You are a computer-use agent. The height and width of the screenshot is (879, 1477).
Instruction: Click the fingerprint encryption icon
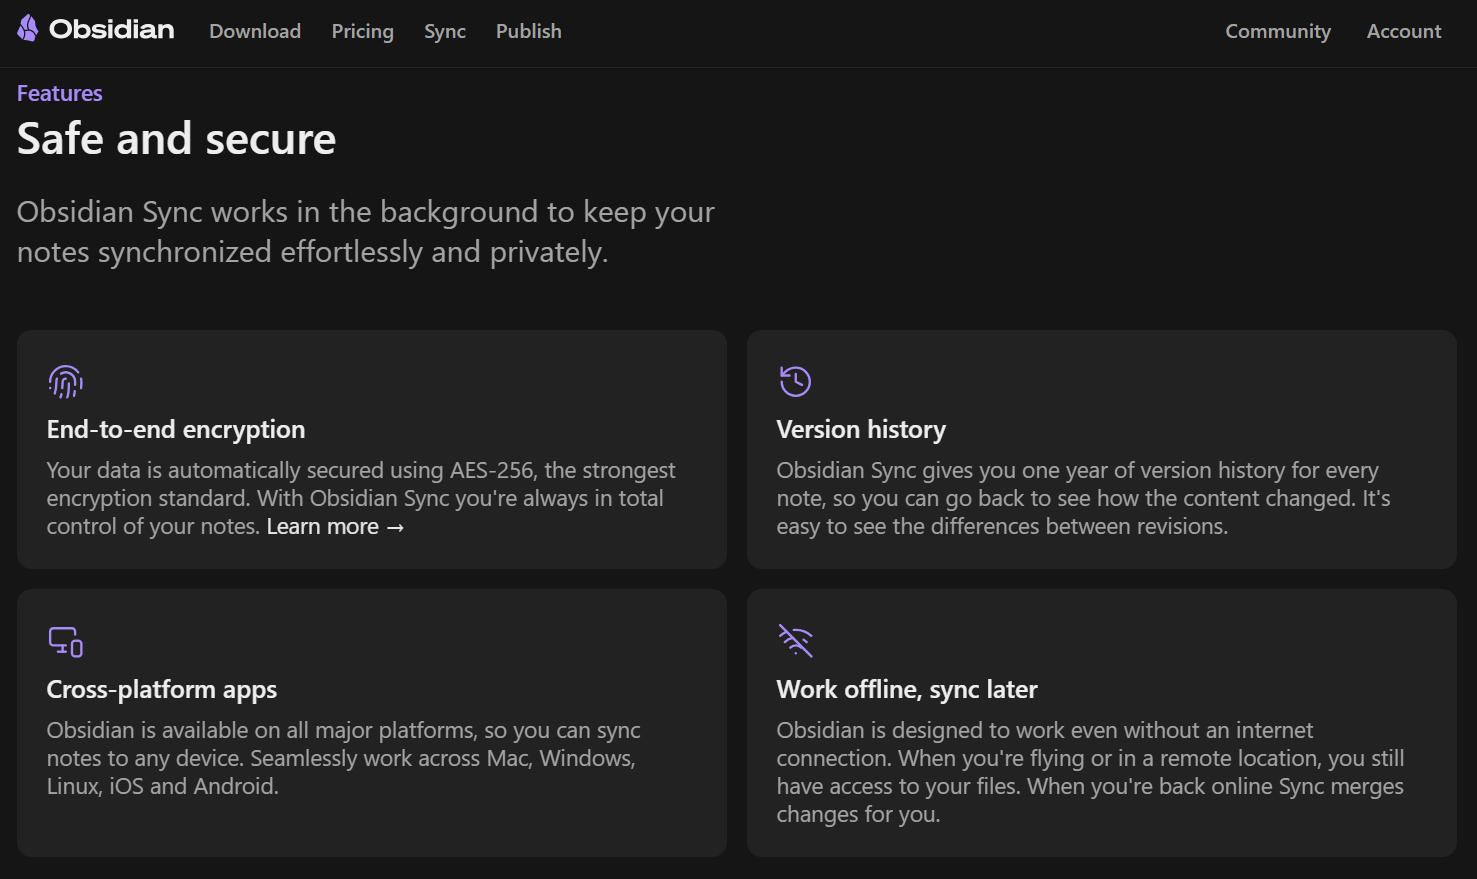click(x=66, y=381)
